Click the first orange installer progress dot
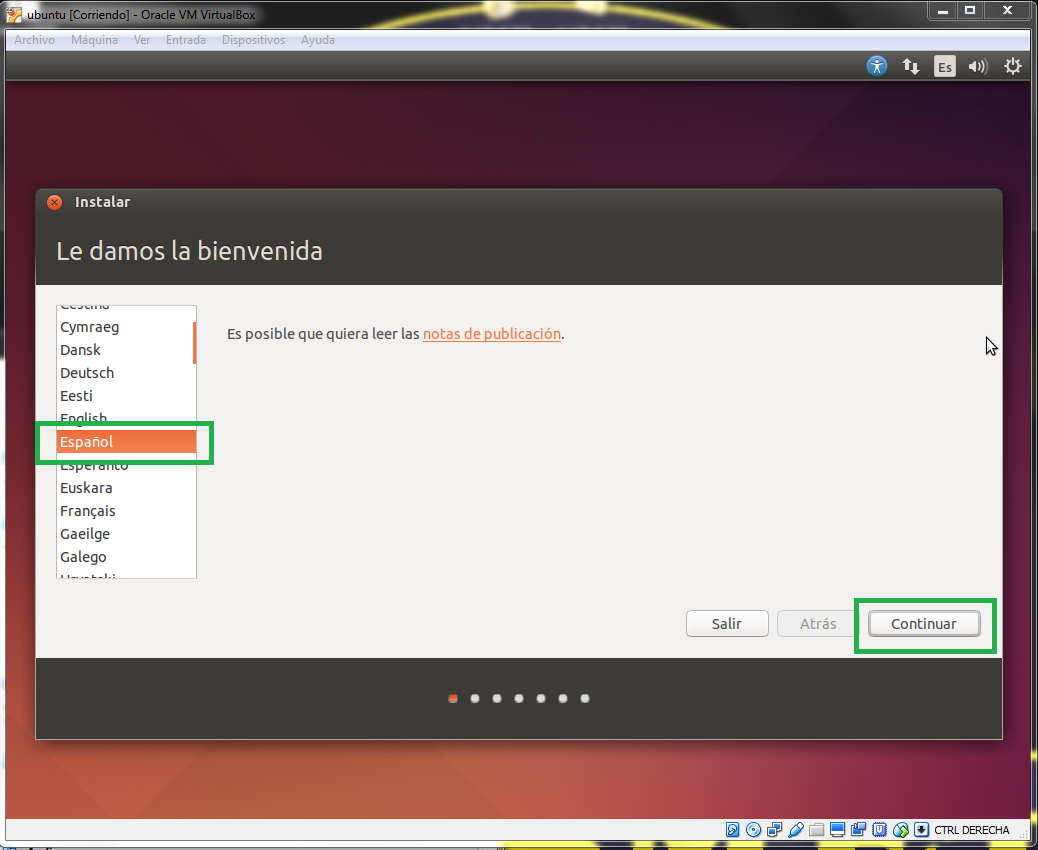Image resolution: width=1038 pixels, height=850 pixels. click(x=453, y=698)
